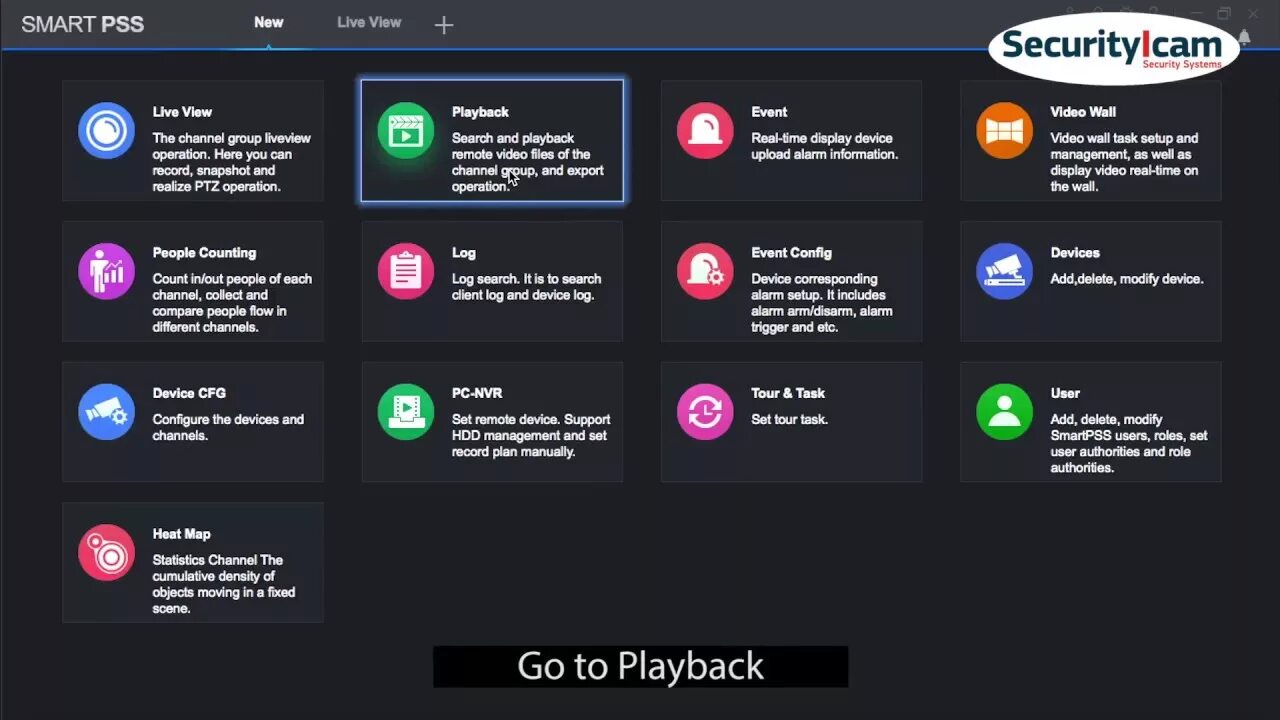Click the 'Device CFG' card title
Viewport: 1280px width, 720px height.
(x=189, y=393)
